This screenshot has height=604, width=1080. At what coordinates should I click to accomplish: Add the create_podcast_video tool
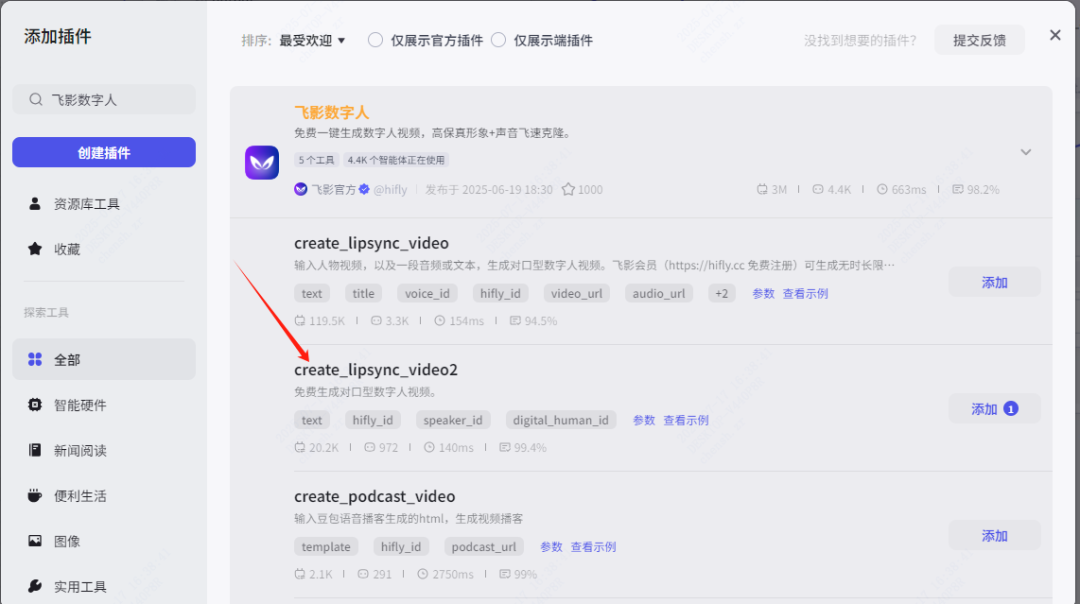994,536
